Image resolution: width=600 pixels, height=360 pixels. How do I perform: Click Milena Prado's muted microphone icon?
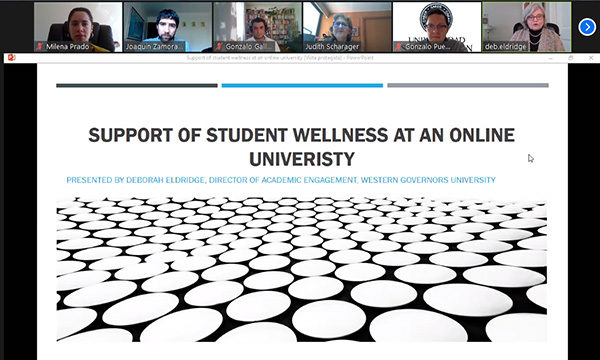click(x=40, y=47)
